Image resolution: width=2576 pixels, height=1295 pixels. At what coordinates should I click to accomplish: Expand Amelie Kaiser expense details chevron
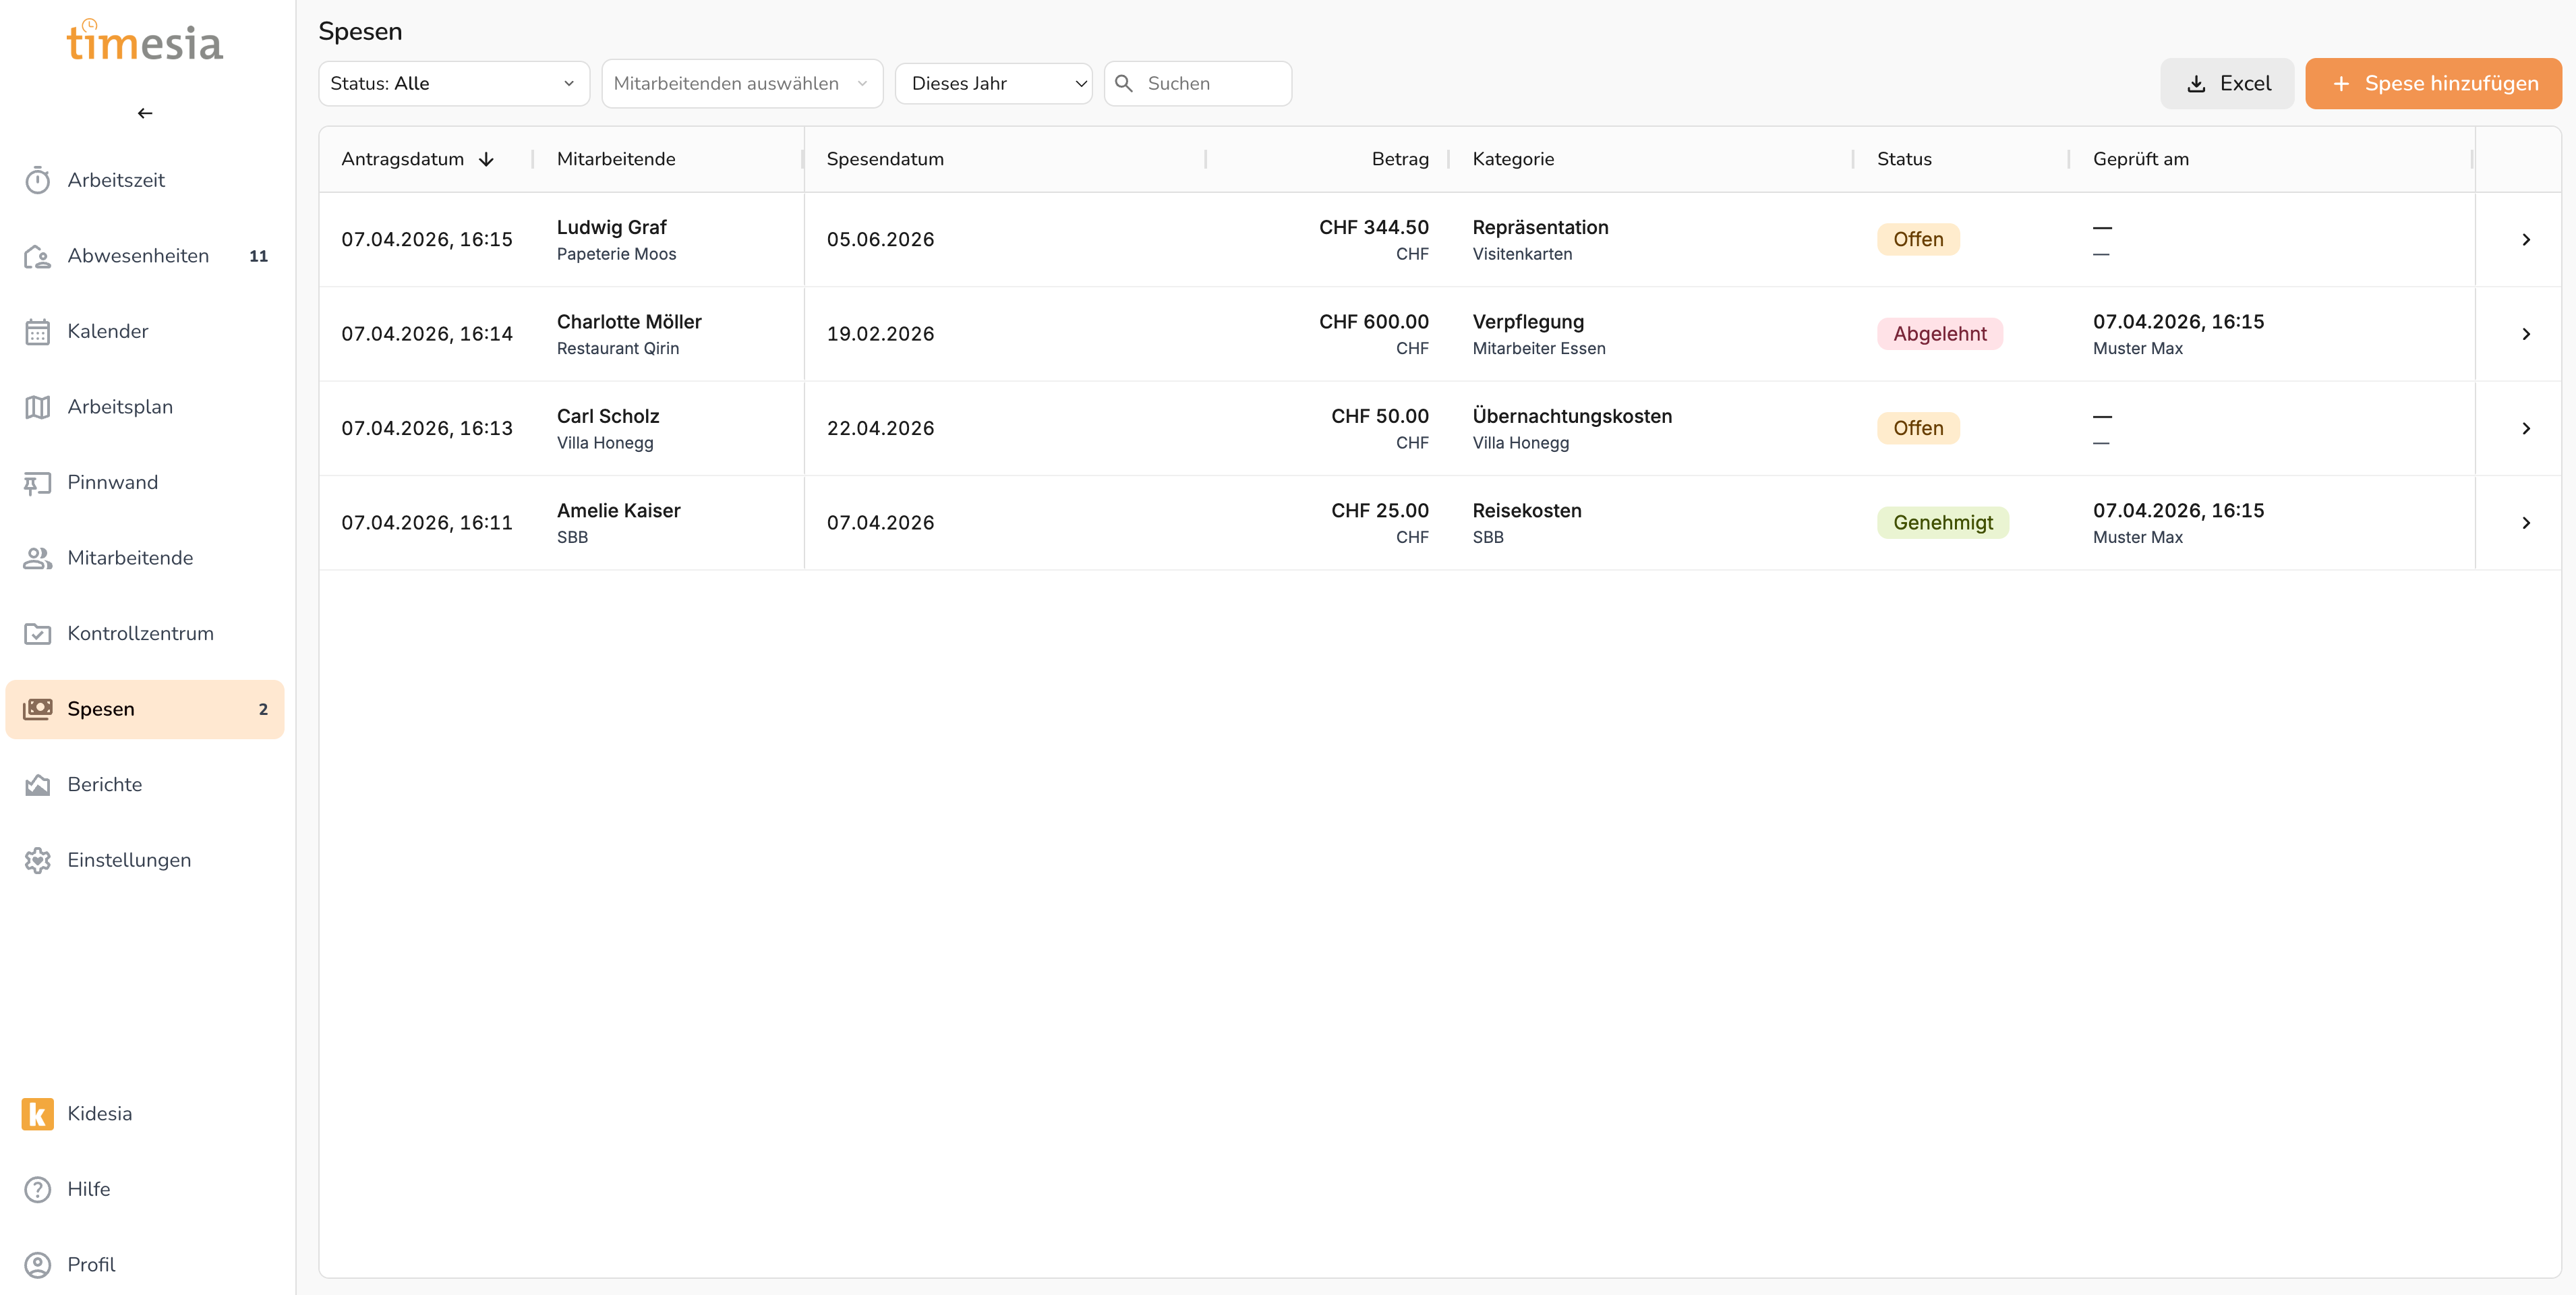click(2525, 523)
